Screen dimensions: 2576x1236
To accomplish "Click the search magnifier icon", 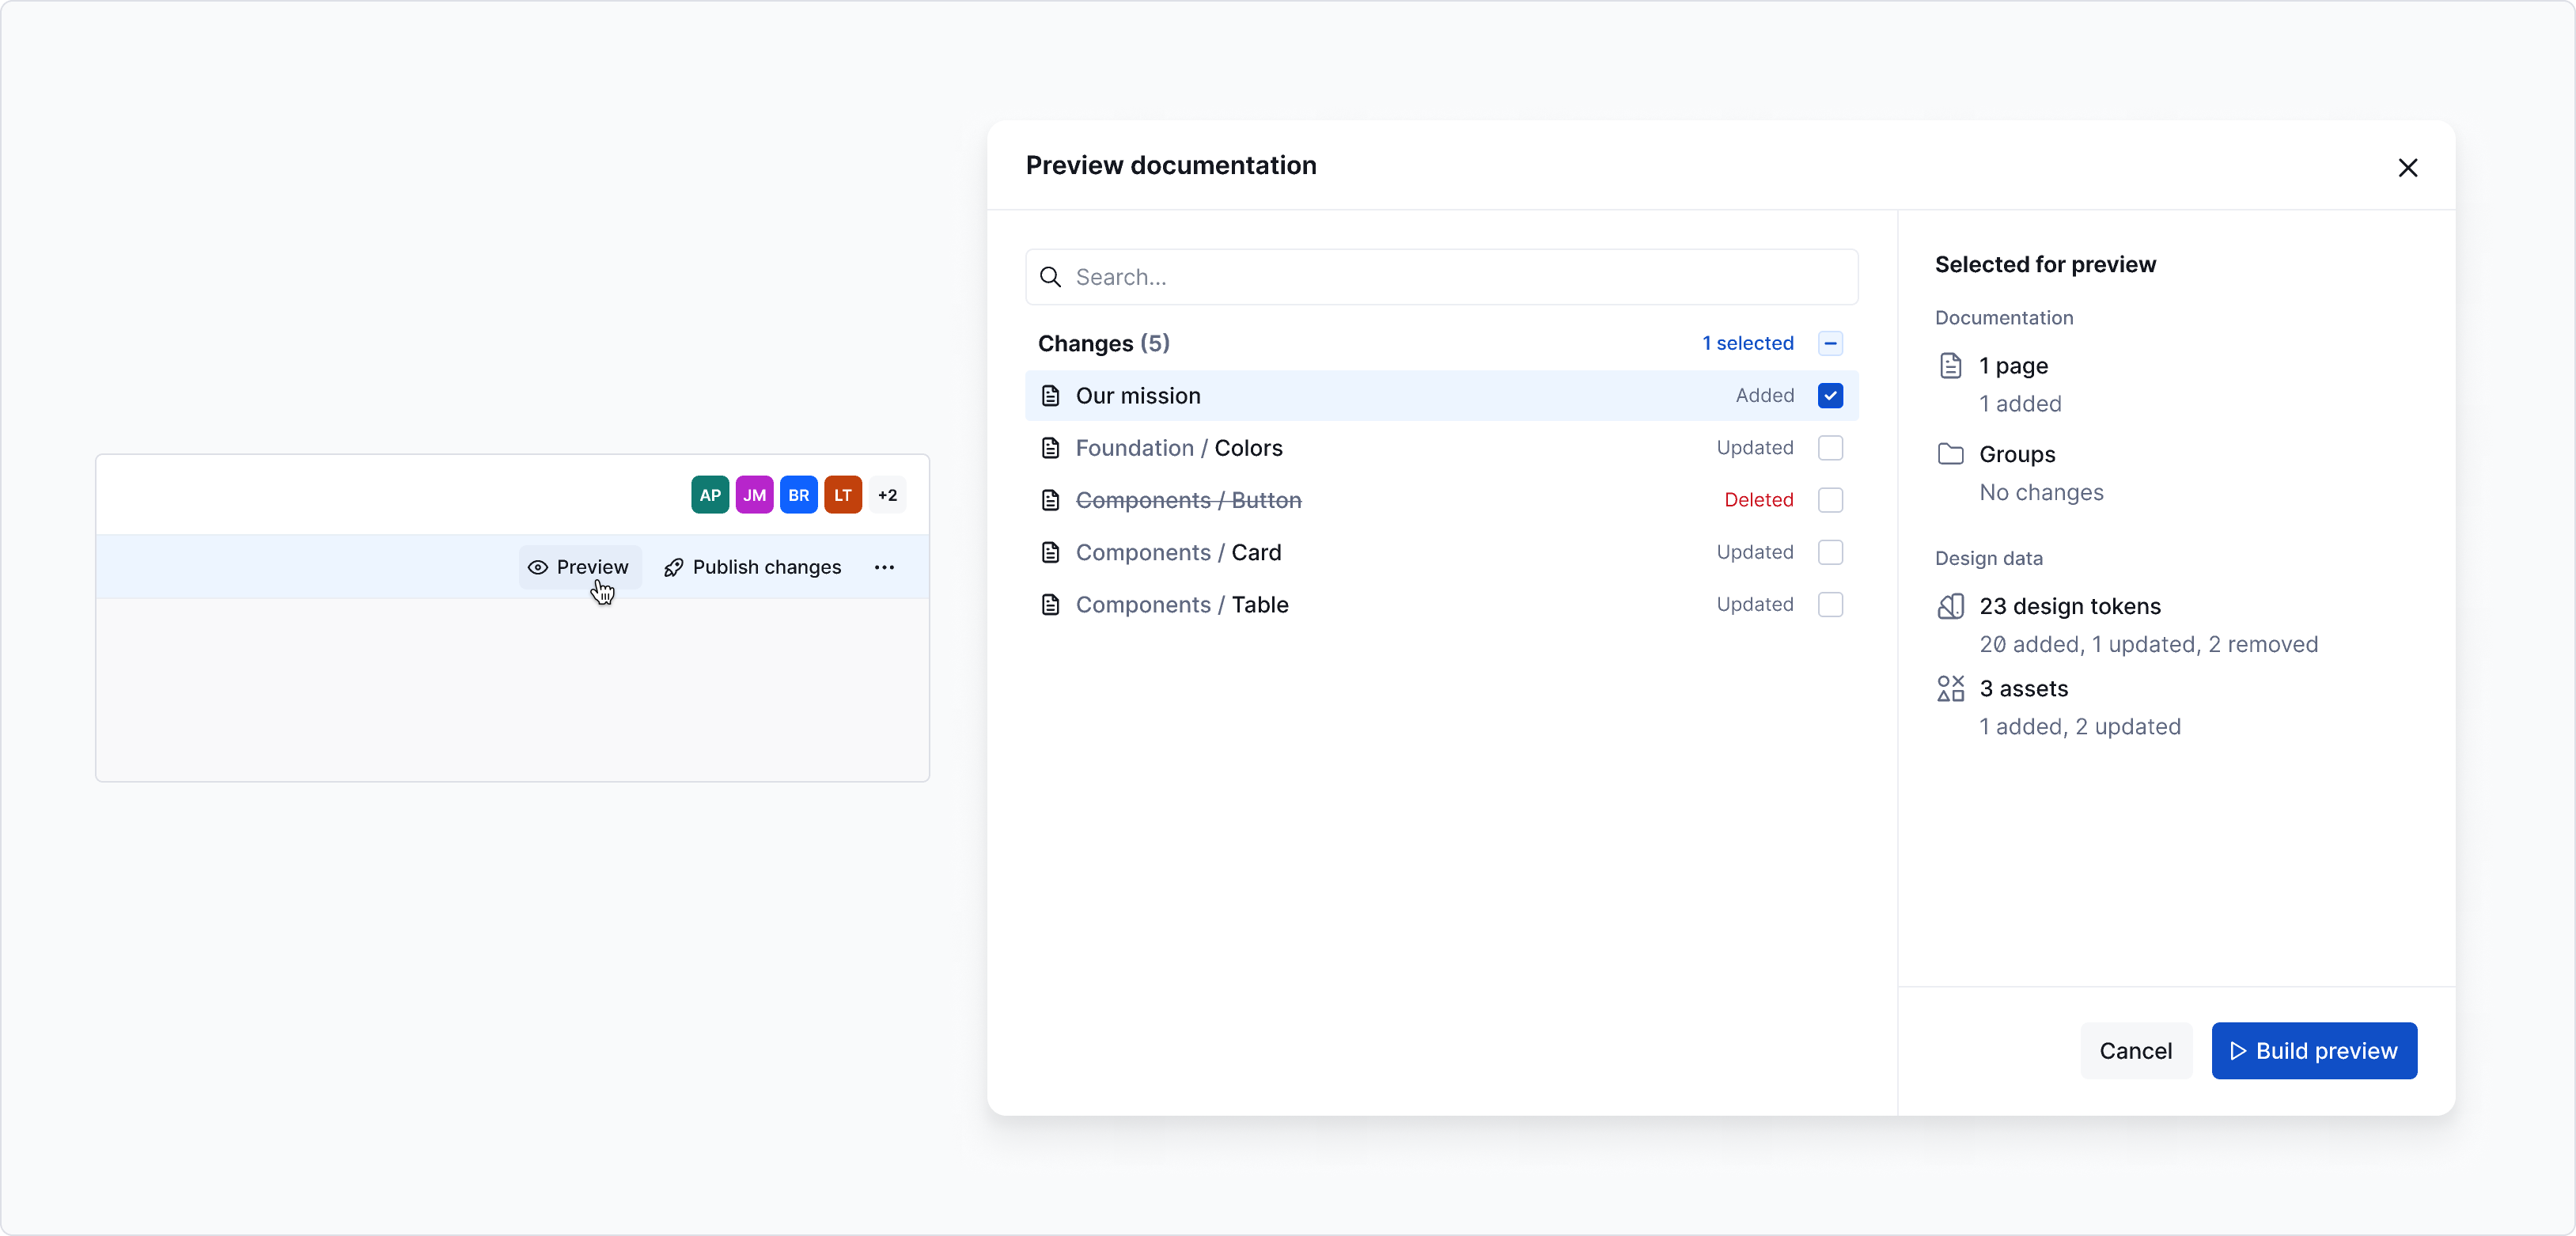I will point(1051,277).
